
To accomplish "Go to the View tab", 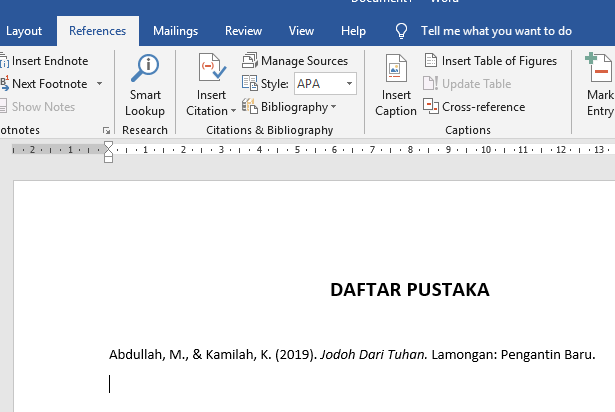I will [301, 31].
